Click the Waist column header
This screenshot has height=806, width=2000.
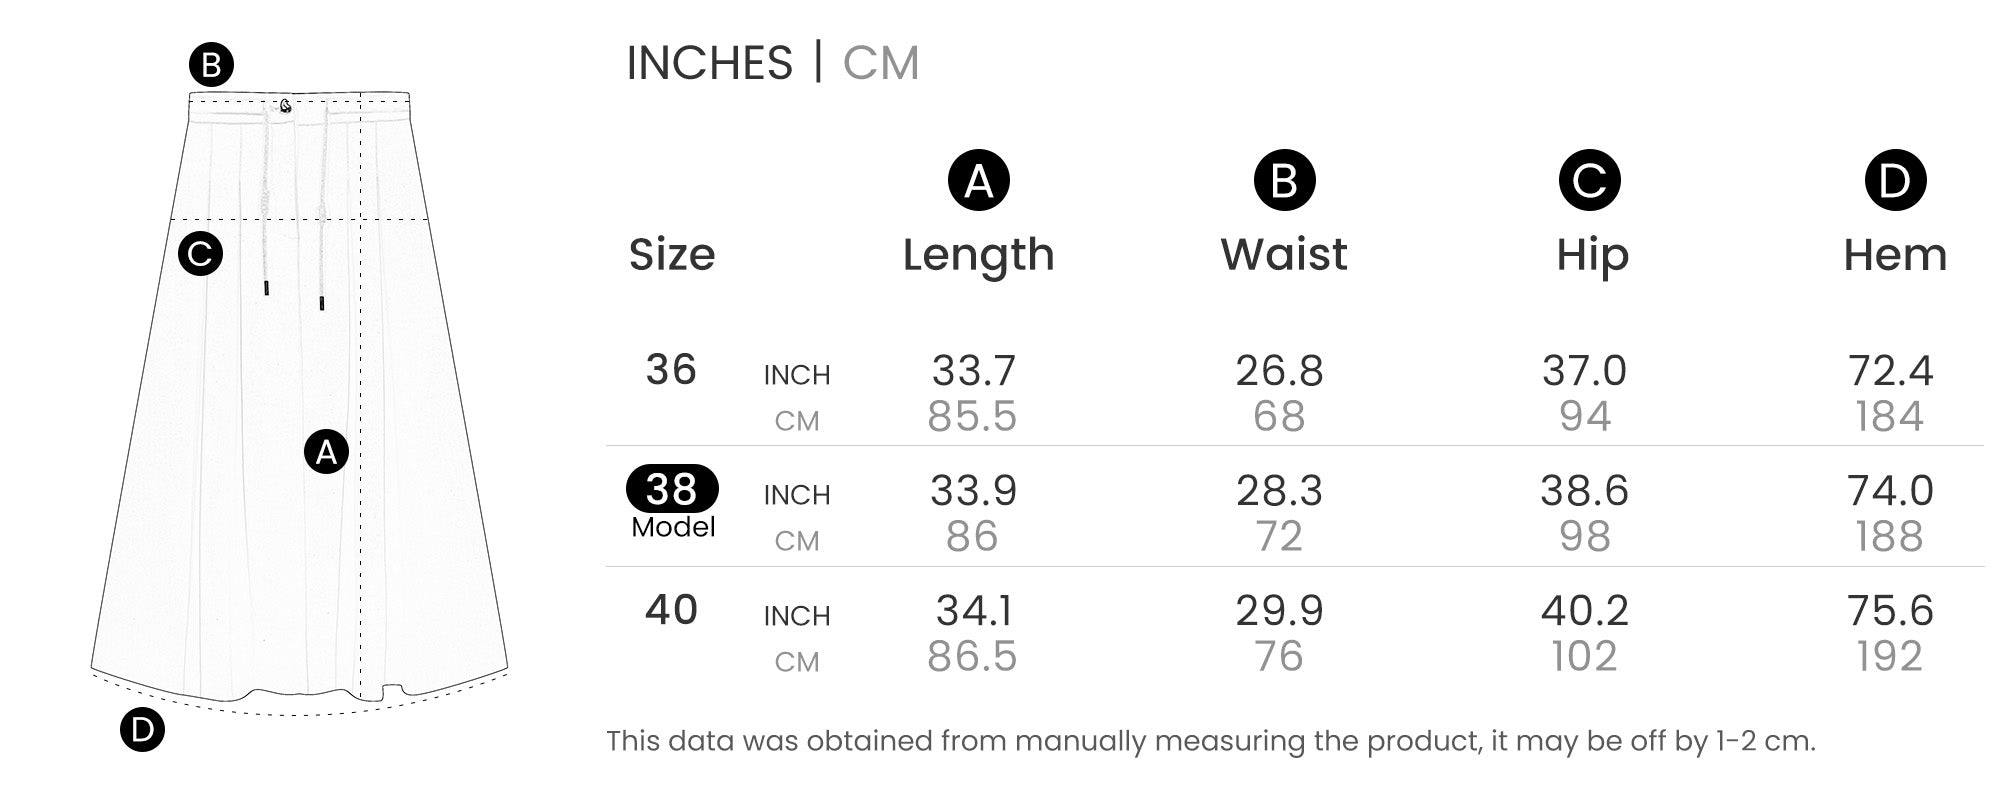tap(1284, 255)
